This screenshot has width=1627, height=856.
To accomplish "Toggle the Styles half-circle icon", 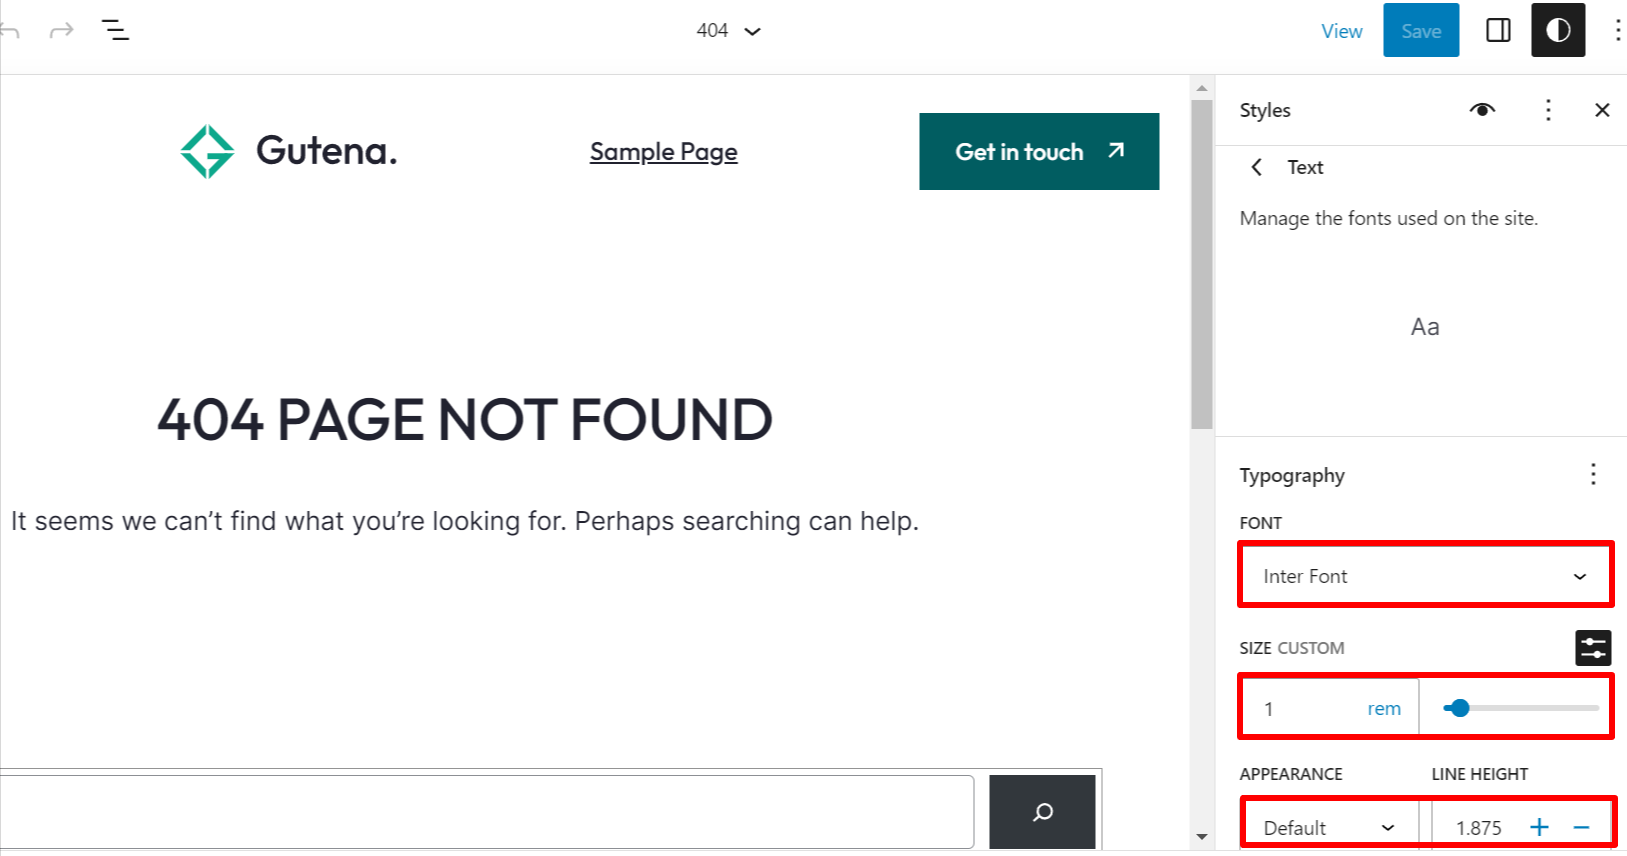I will [x=1558, y=30].
